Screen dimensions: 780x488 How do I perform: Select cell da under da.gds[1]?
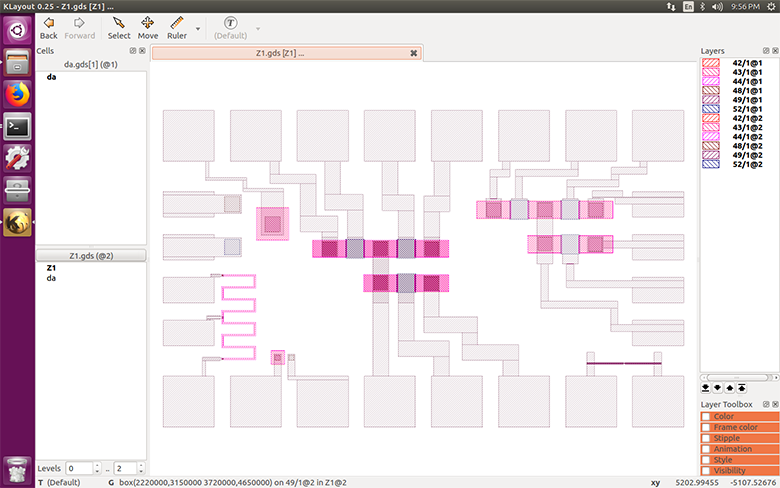(x=51, y=77)
